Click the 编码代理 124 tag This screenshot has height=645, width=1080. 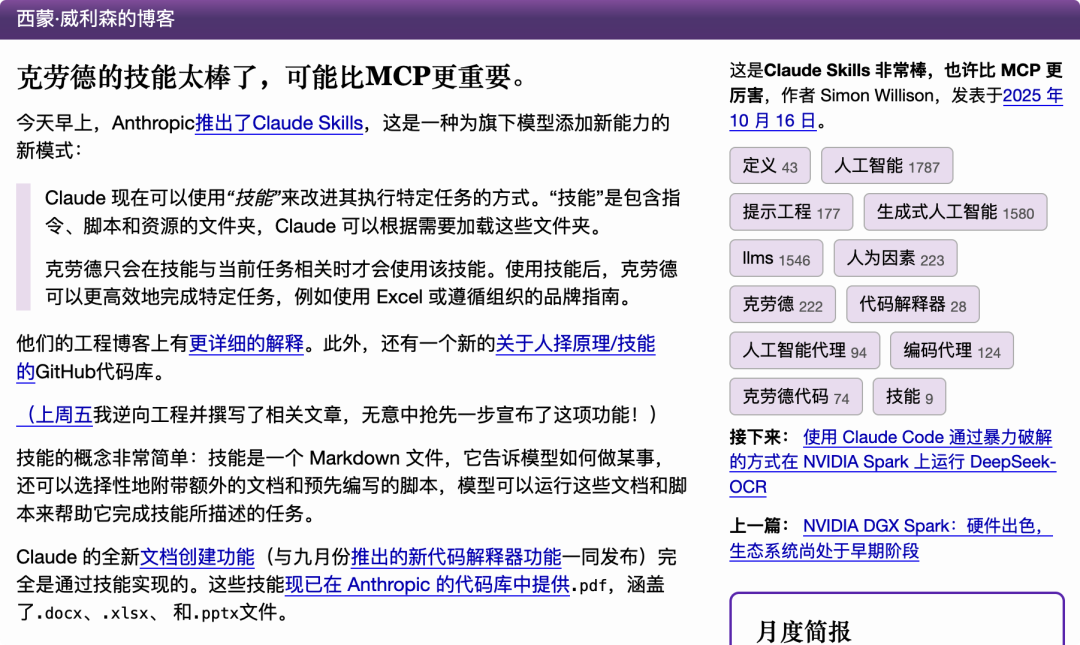click(951, 351)
